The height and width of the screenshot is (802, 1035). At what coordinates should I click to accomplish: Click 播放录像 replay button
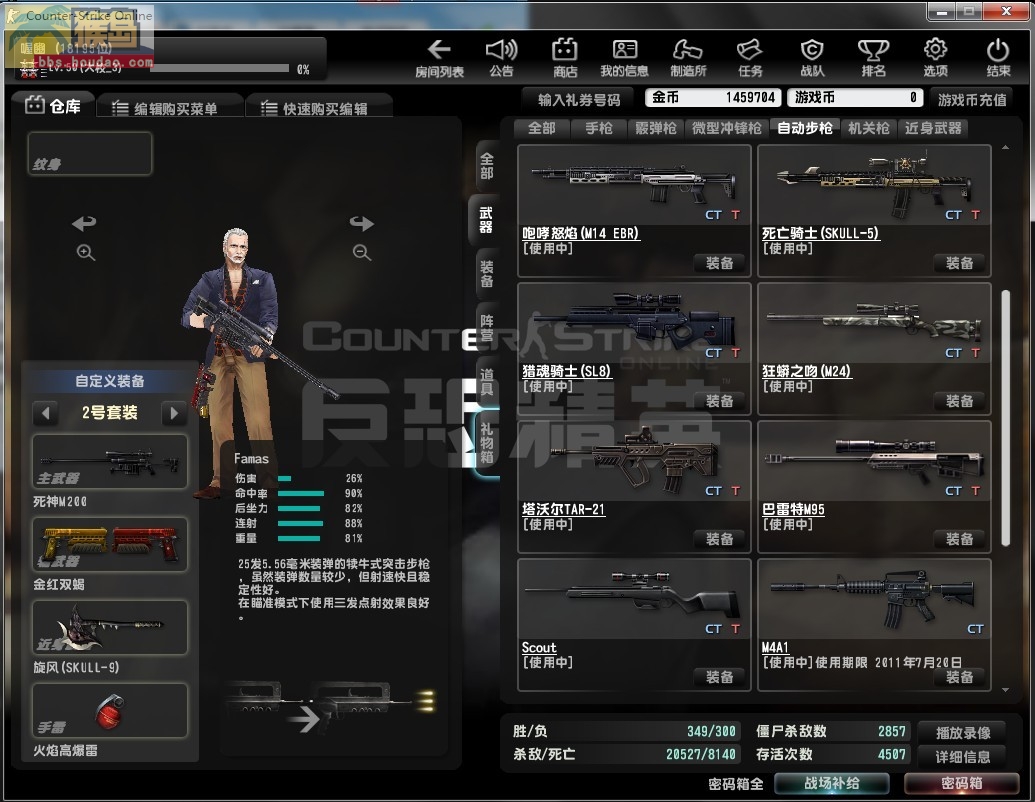(x=962, y=733)
